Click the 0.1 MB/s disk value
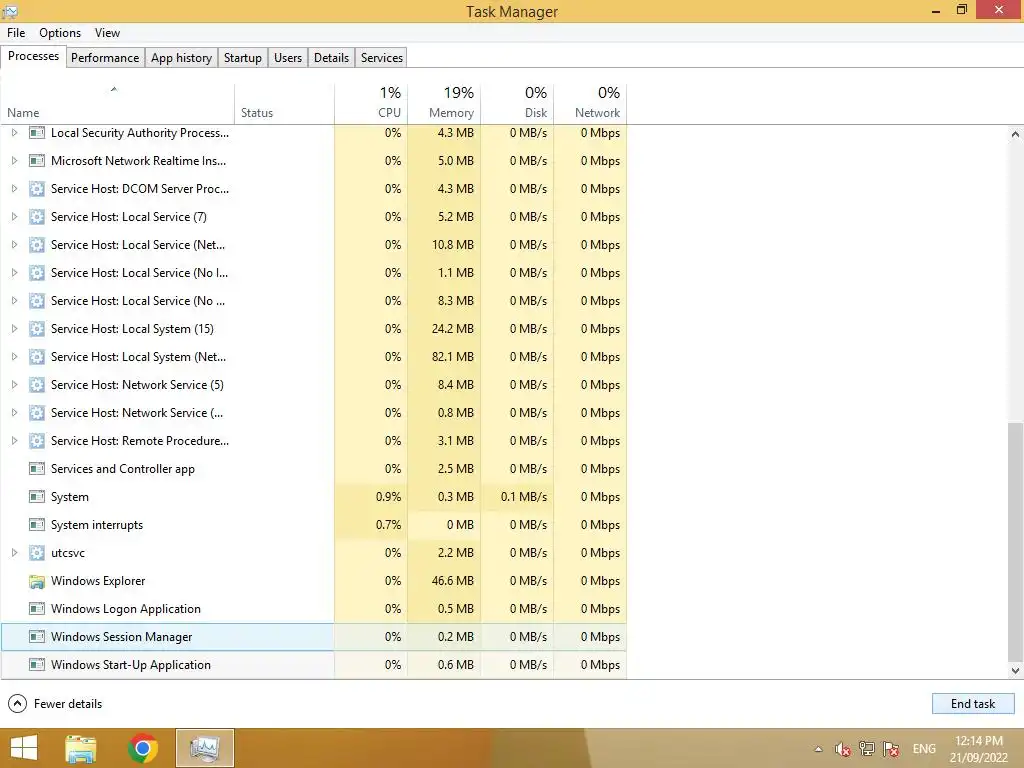 tap(524, 497)
